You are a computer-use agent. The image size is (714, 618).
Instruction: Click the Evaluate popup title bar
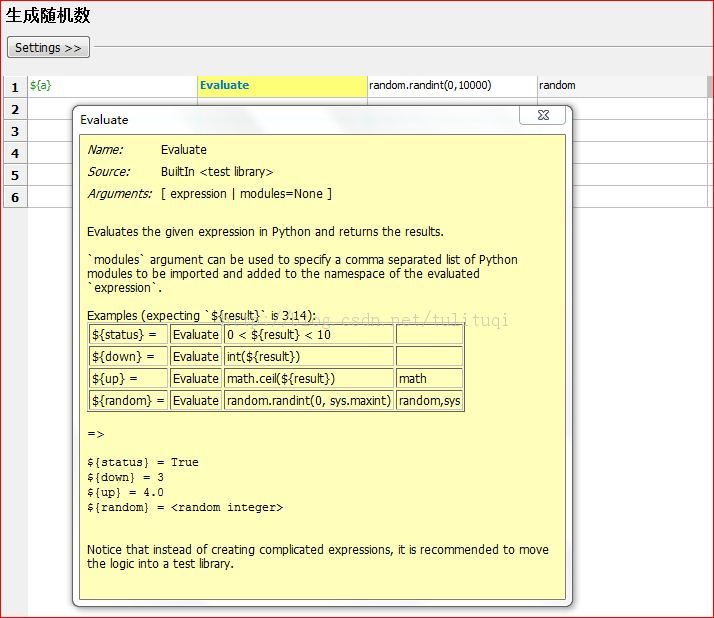300,119
